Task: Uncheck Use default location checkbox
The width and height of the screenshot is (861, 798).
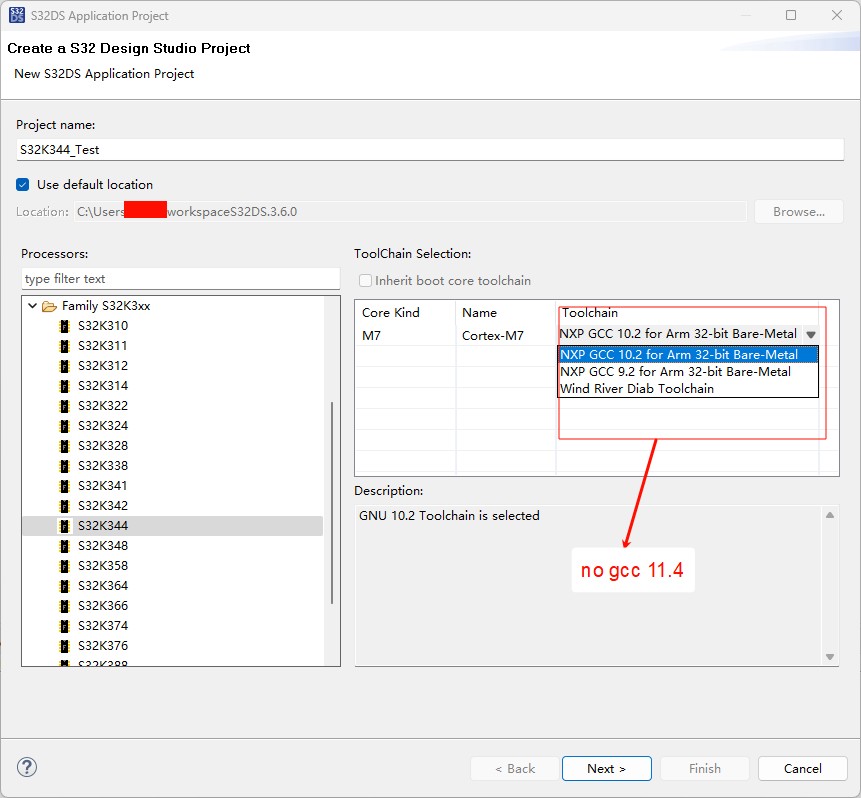Action: (x=23, y=185)
